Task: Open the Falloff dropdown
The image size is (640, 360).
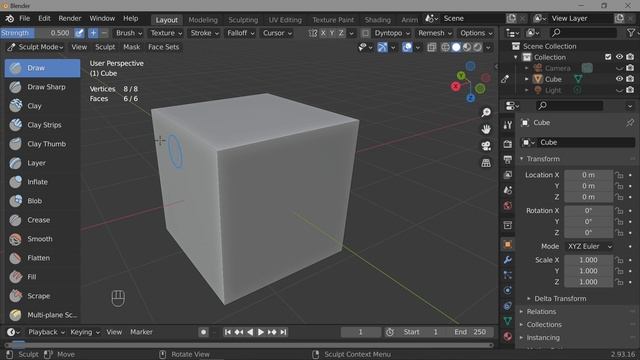Action: coord(240,33)
